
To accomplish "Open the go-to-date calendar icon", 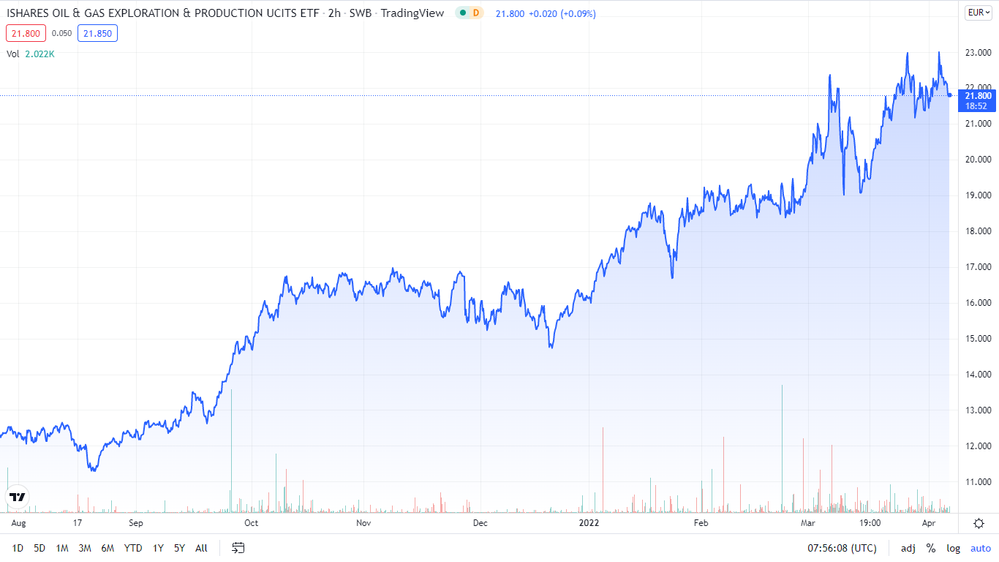I will click(x=238, y=548).
